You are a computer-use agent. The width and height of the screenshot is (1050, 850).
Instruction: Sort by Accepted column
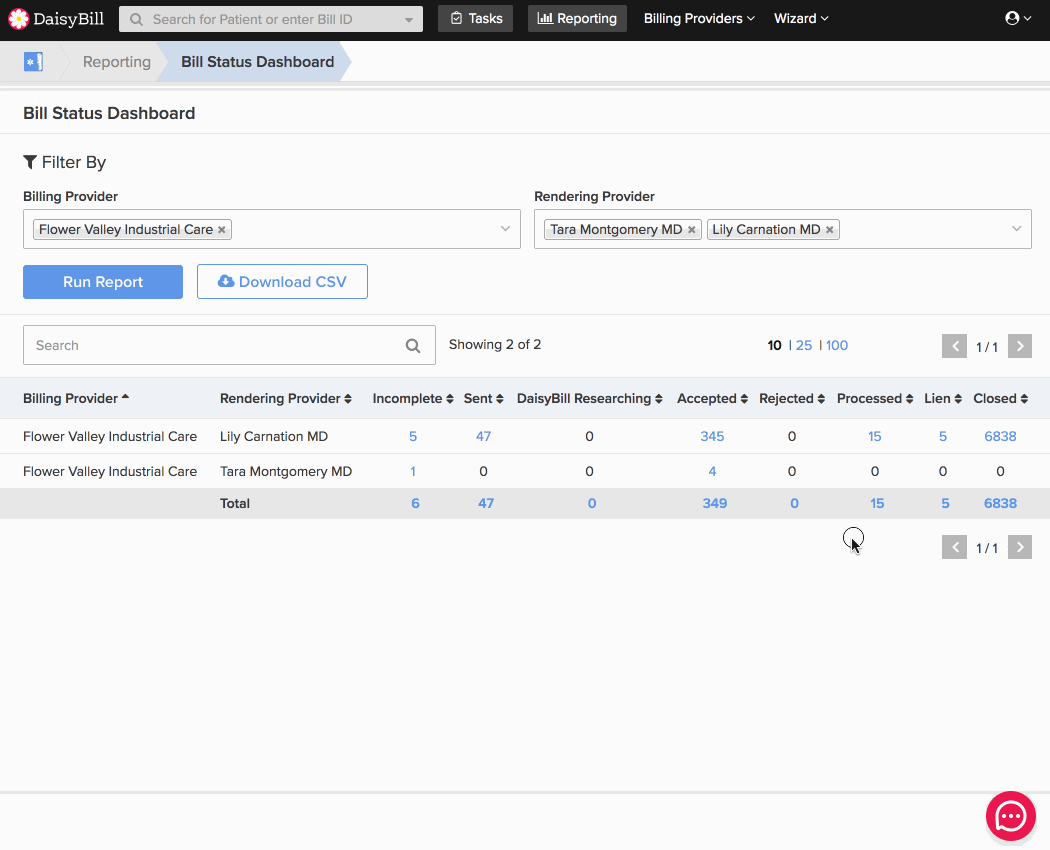(x=712, y=399)
